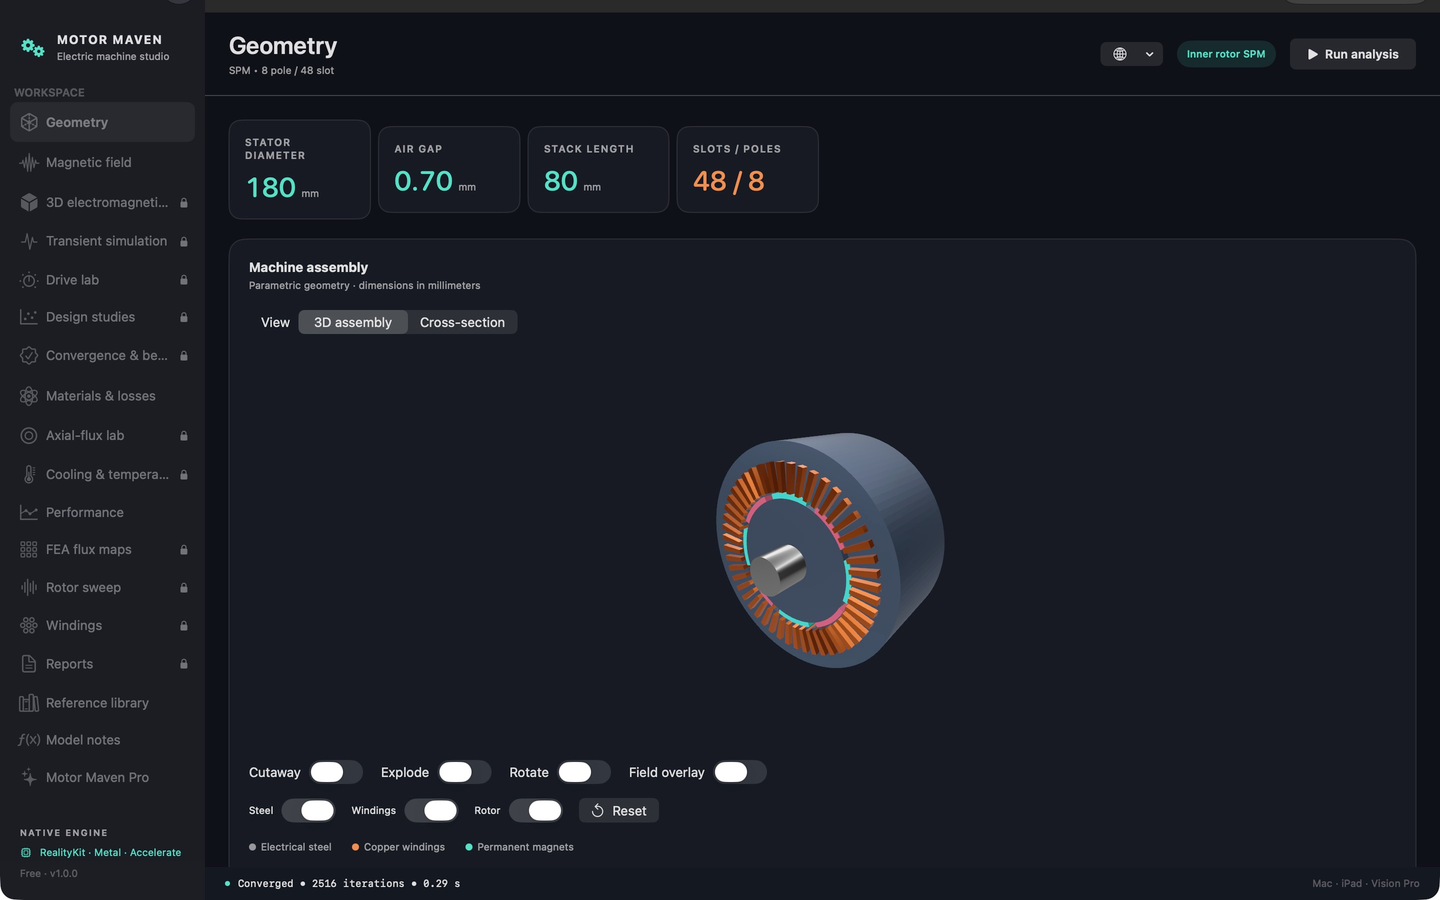Screen dimensions: 1440x900
Task: Toggle the Rotor visibility switch
Action: pos(536,810)
